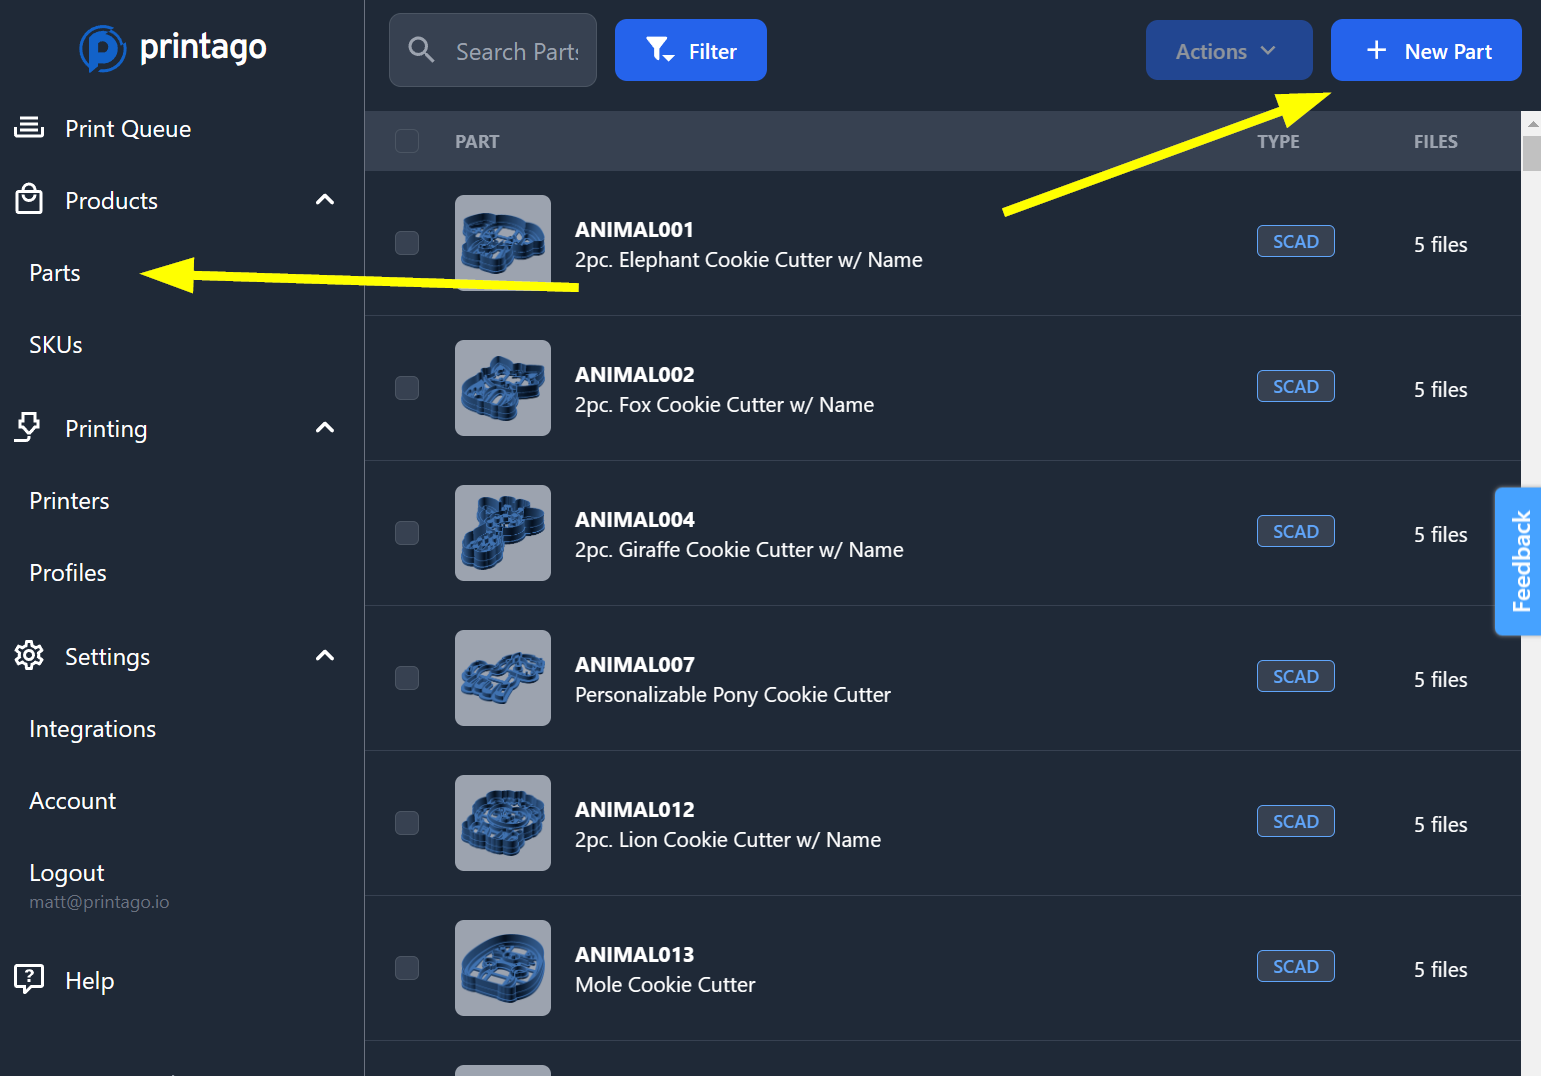
Task: Open the ANIMAL004 giraffe cutter thumbnail
Action: click(x=503, y=533)
